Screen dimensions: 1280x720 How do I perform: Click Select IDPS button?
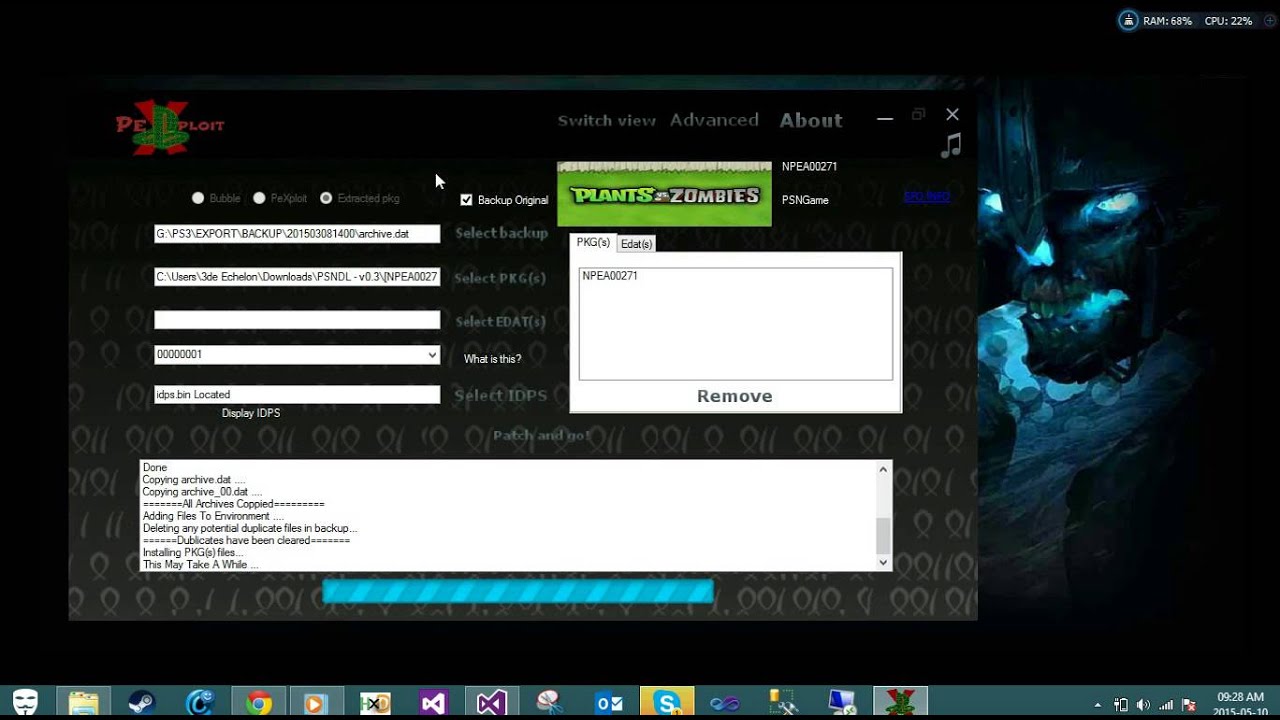pos(500,395)
